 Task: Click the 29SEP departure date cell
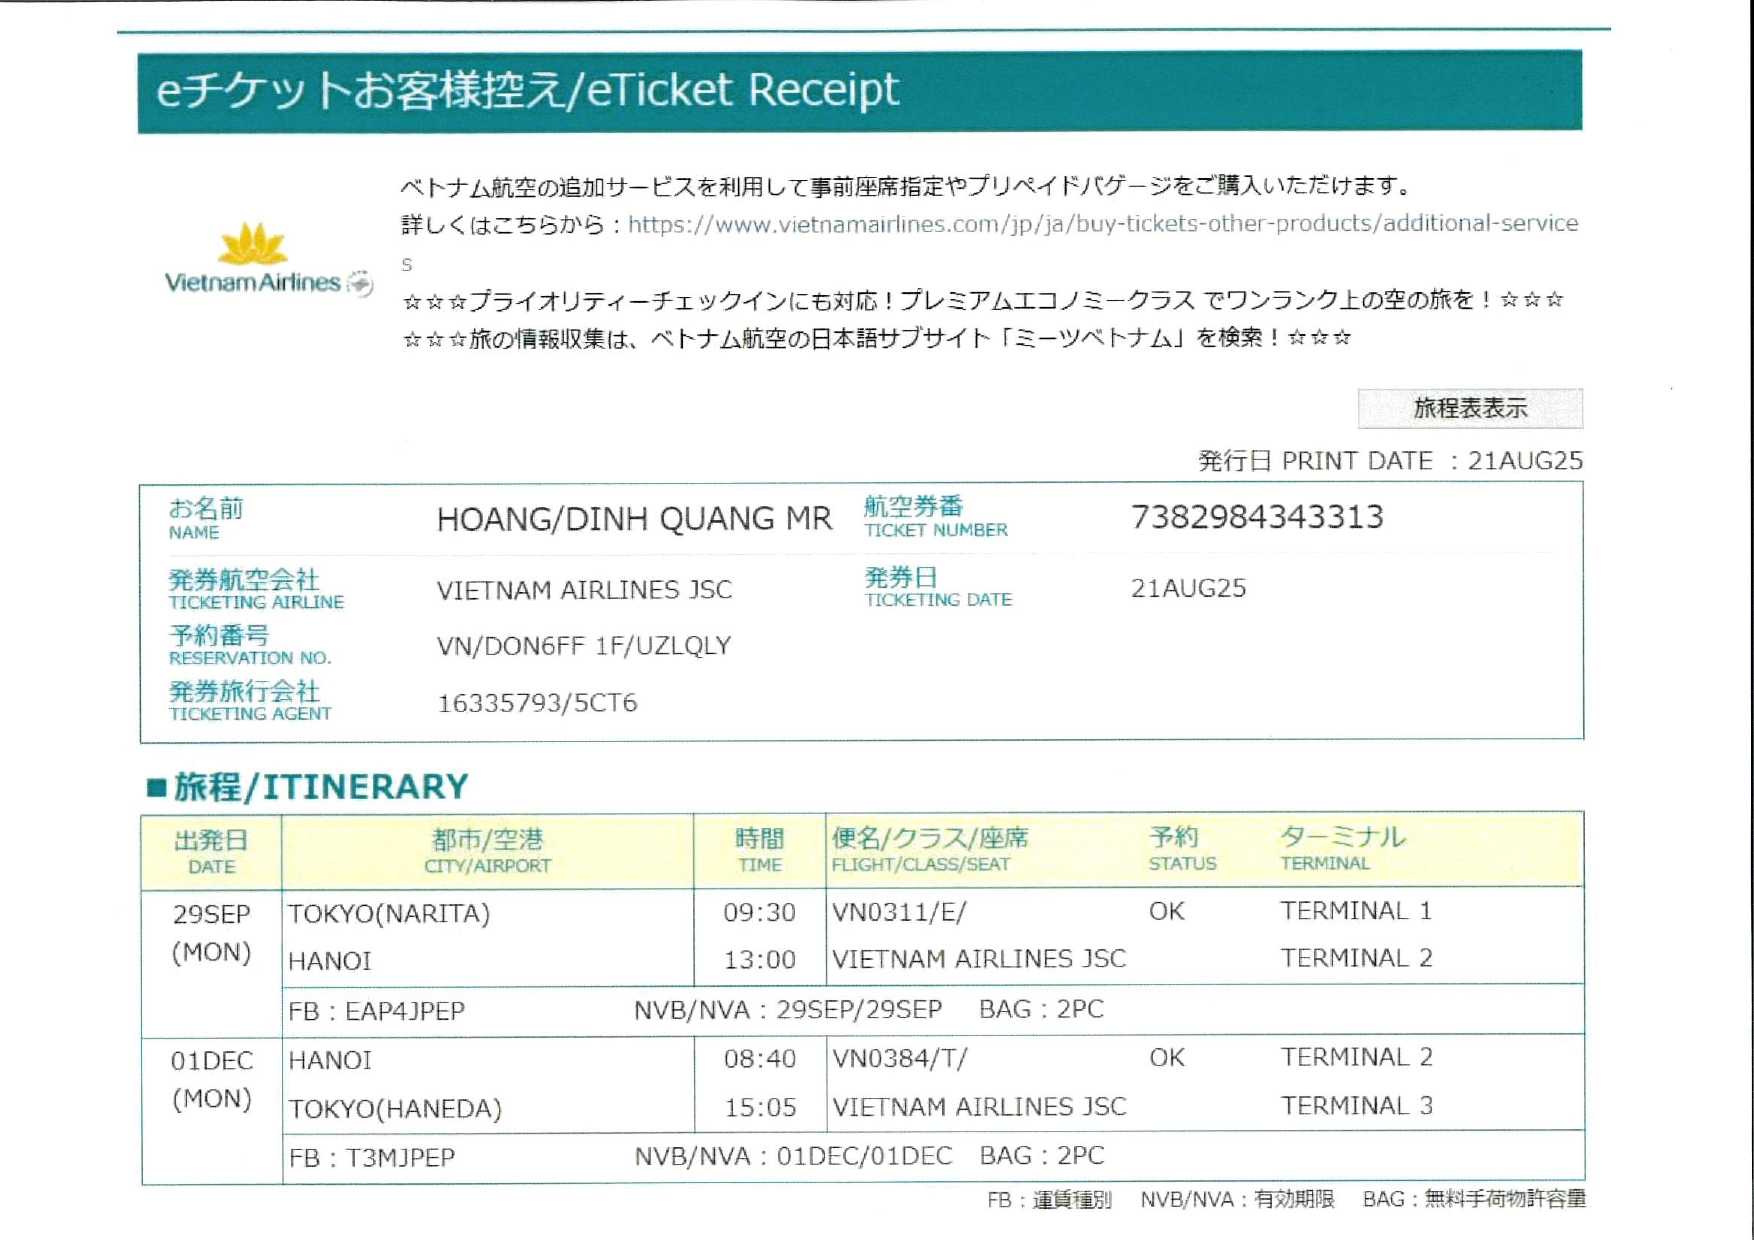pyautogui.click(x=211, y=914)
